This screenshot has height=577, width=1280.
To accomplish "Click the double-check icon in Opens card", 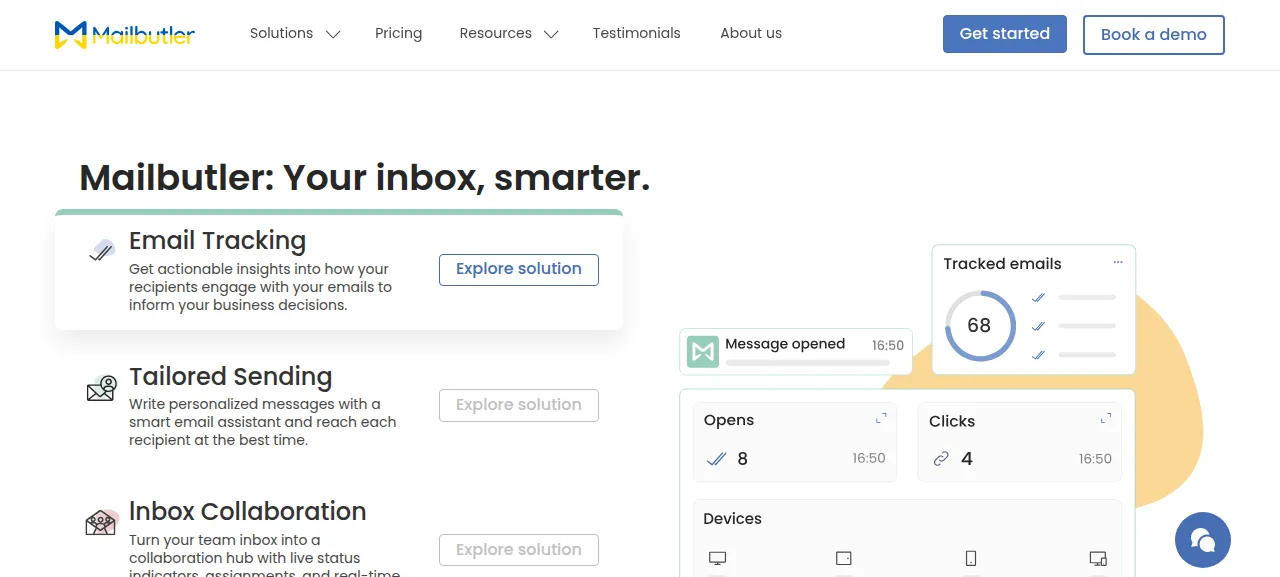I will pos(716,459).
